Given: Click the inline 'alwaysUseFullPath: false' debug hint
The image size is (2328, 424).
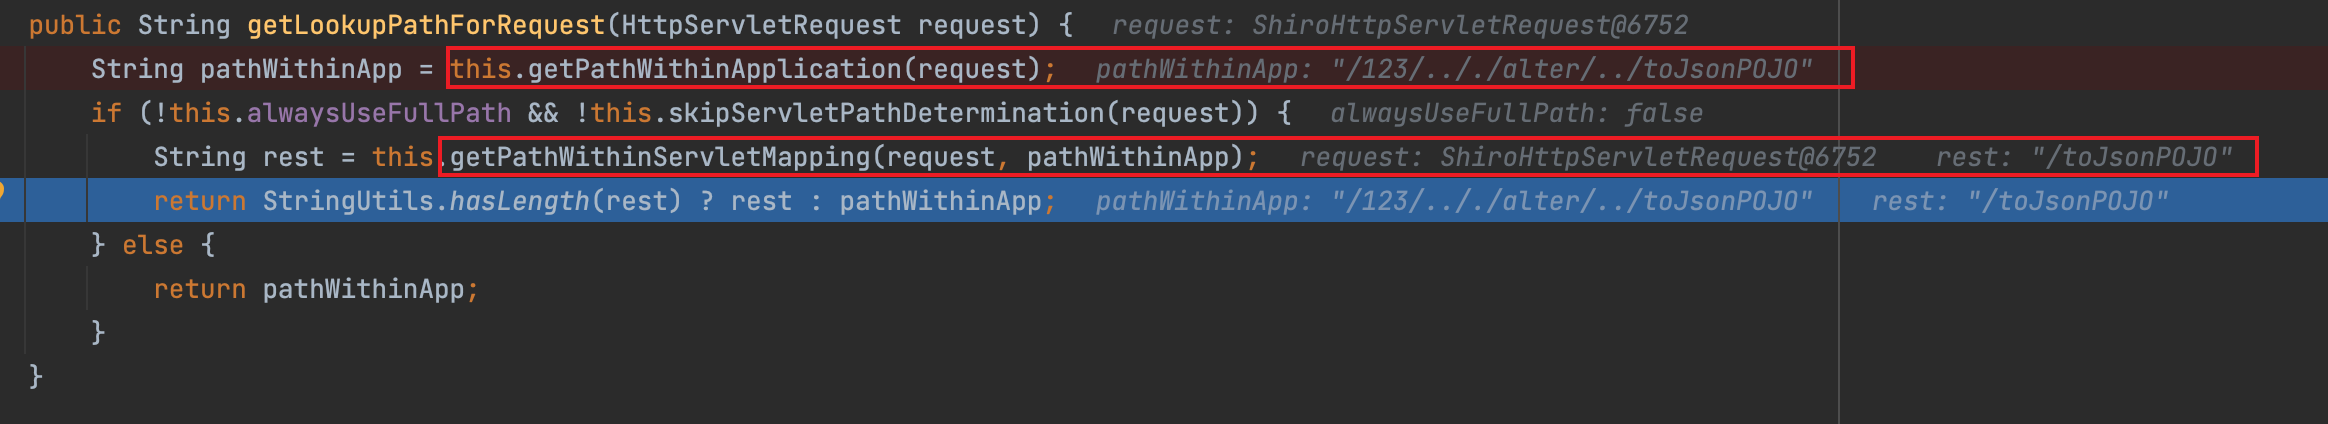Looking at the screenshot, I should 1516,113.
